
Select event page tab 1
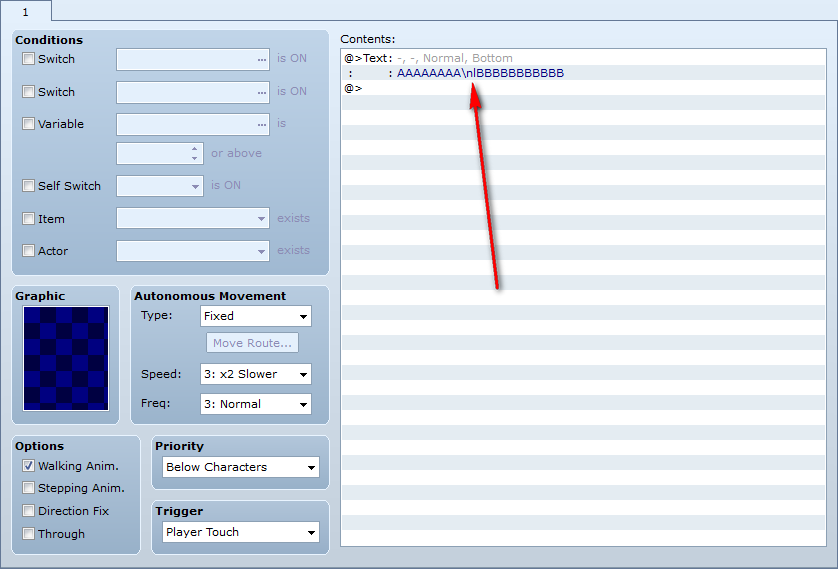26,12
